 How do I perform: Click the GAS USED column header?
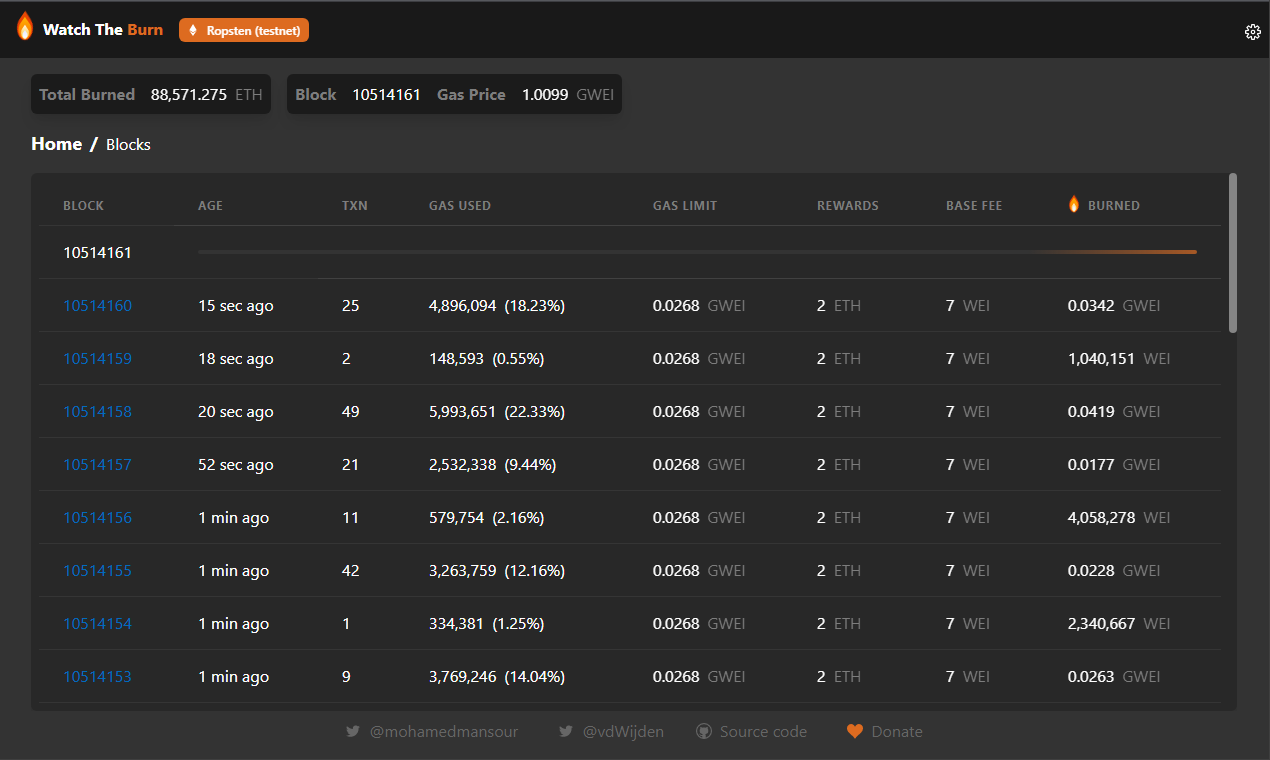[460, 205]
